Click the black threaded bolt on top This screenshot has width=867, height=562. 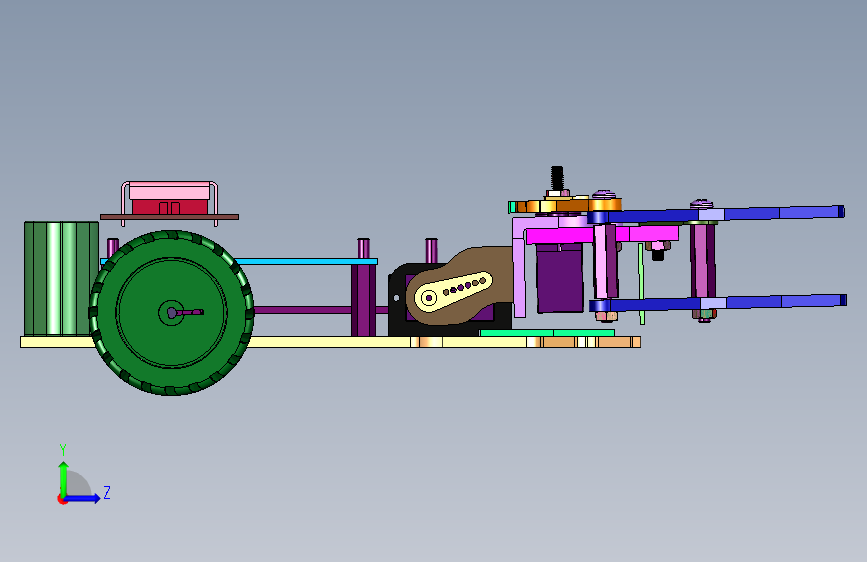click(x=557, y=178)
